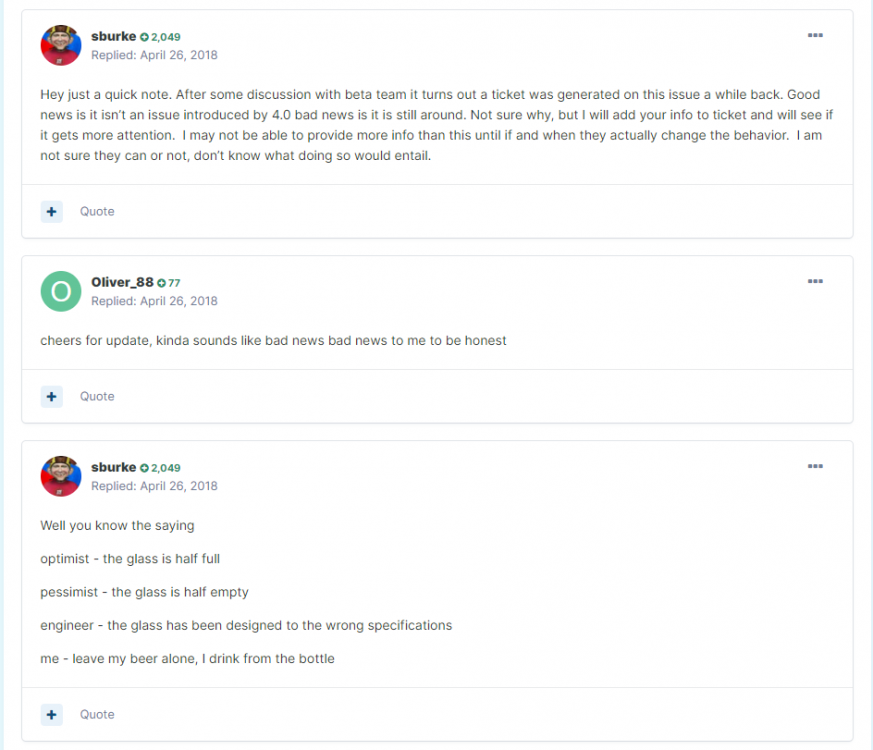Click the multiquote plus icon on the first post
Viewport: 873px width, 750px height.
point(51,211)
